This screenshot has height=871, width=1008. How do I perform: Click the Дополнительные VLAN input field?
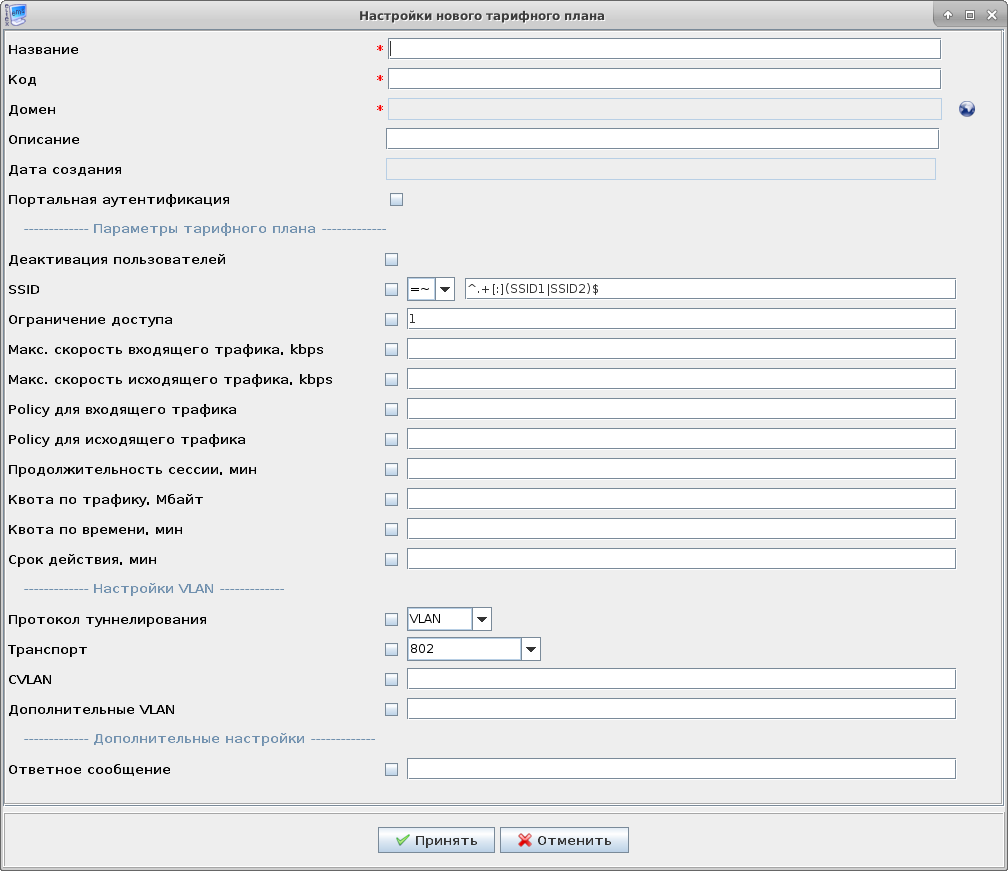681,709
